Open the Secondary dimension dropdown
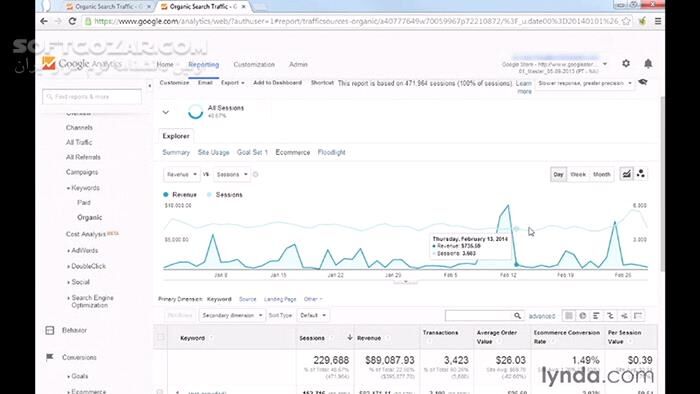 click(232, 315)
